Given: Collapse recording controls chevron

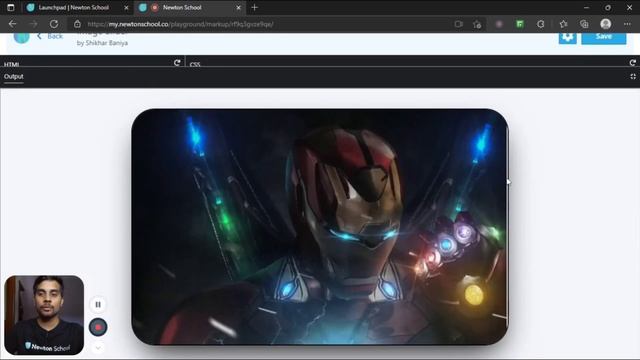Looking at the screenshot, I should 98,348.
